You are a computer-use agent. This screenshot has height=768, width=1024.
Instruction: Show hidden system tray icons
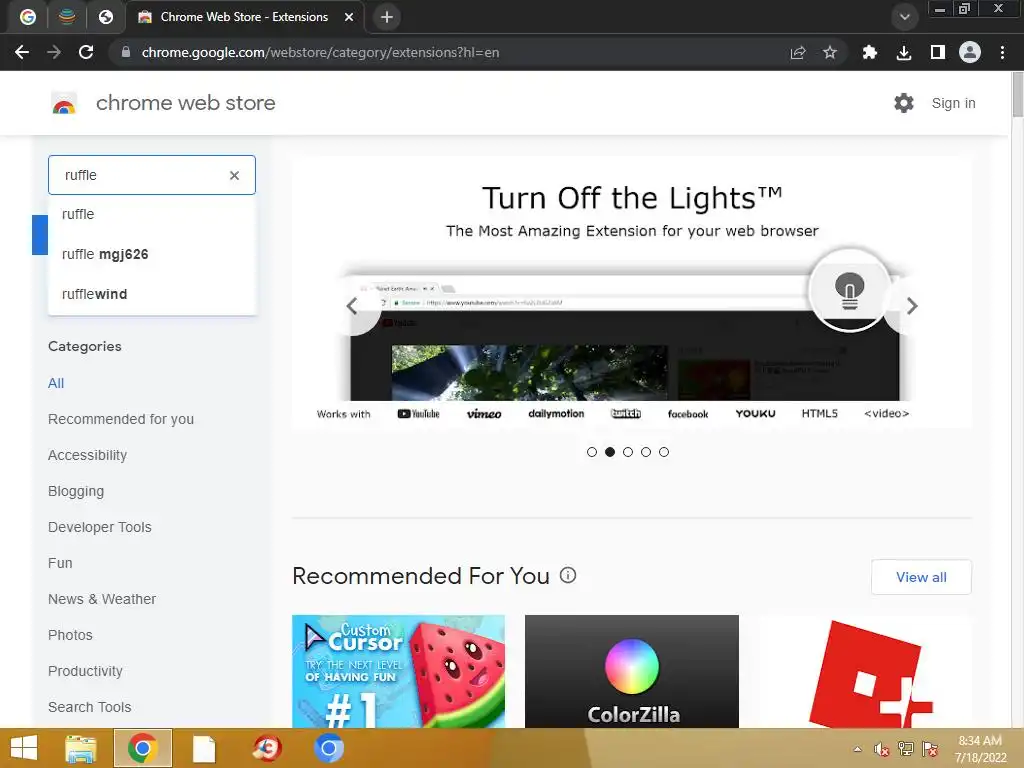point(857,749)
